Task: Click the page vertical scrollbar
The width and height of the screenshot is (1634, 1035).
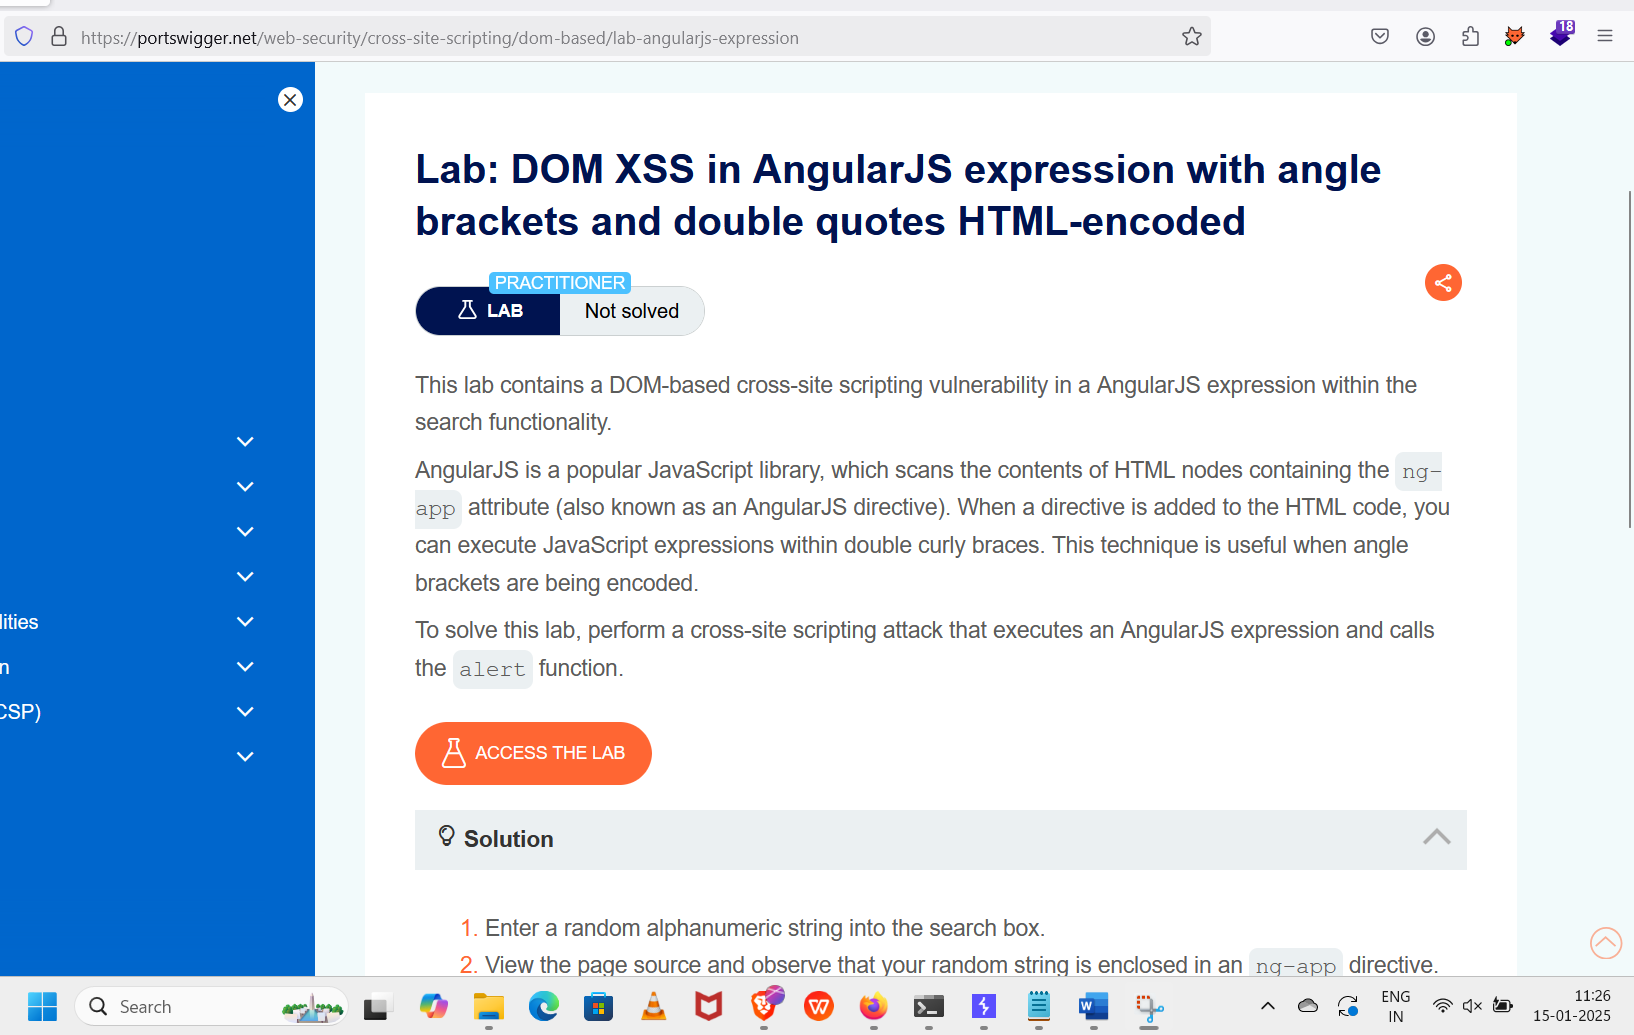Action: (1630, 360)
